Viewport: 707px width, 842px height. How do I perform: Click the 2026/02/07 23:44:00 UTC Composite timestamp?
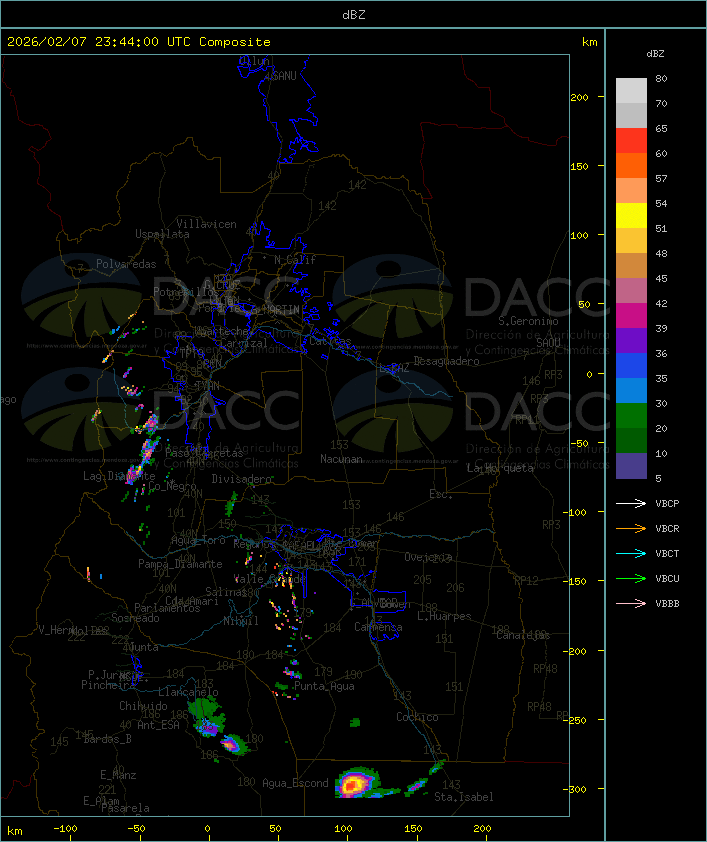(139, 41)
